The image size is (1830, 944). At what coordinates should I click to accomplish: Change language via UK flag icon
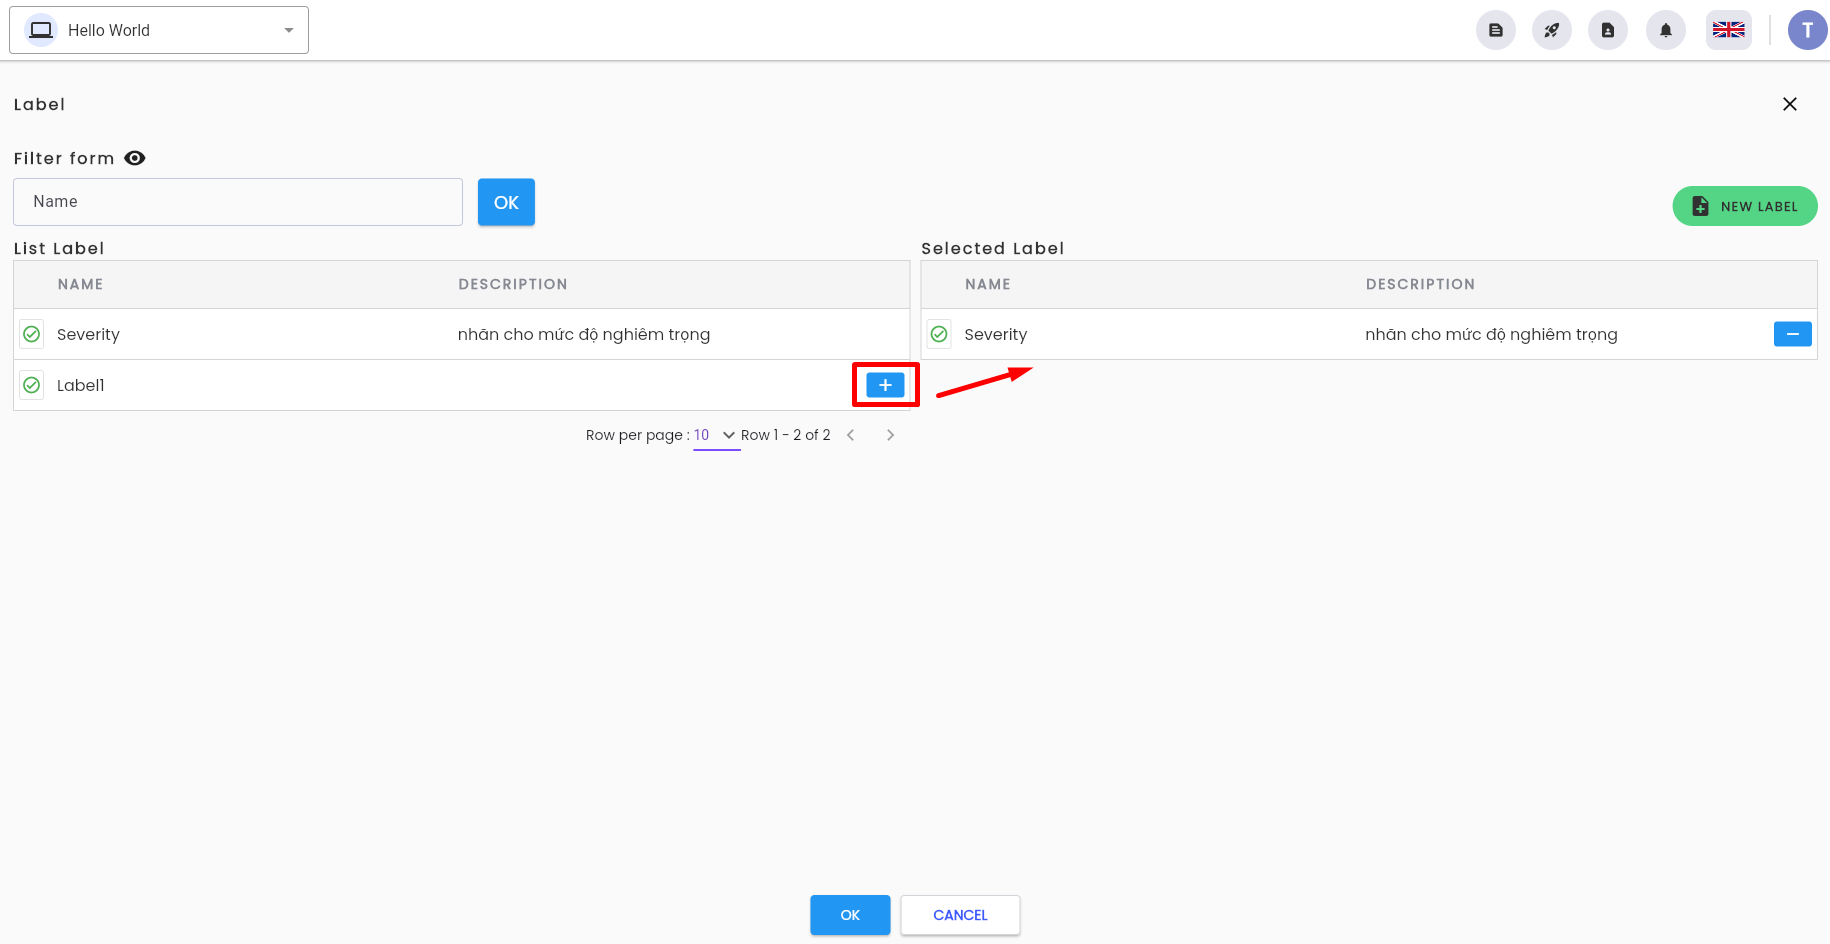[x=1729, y=30]
